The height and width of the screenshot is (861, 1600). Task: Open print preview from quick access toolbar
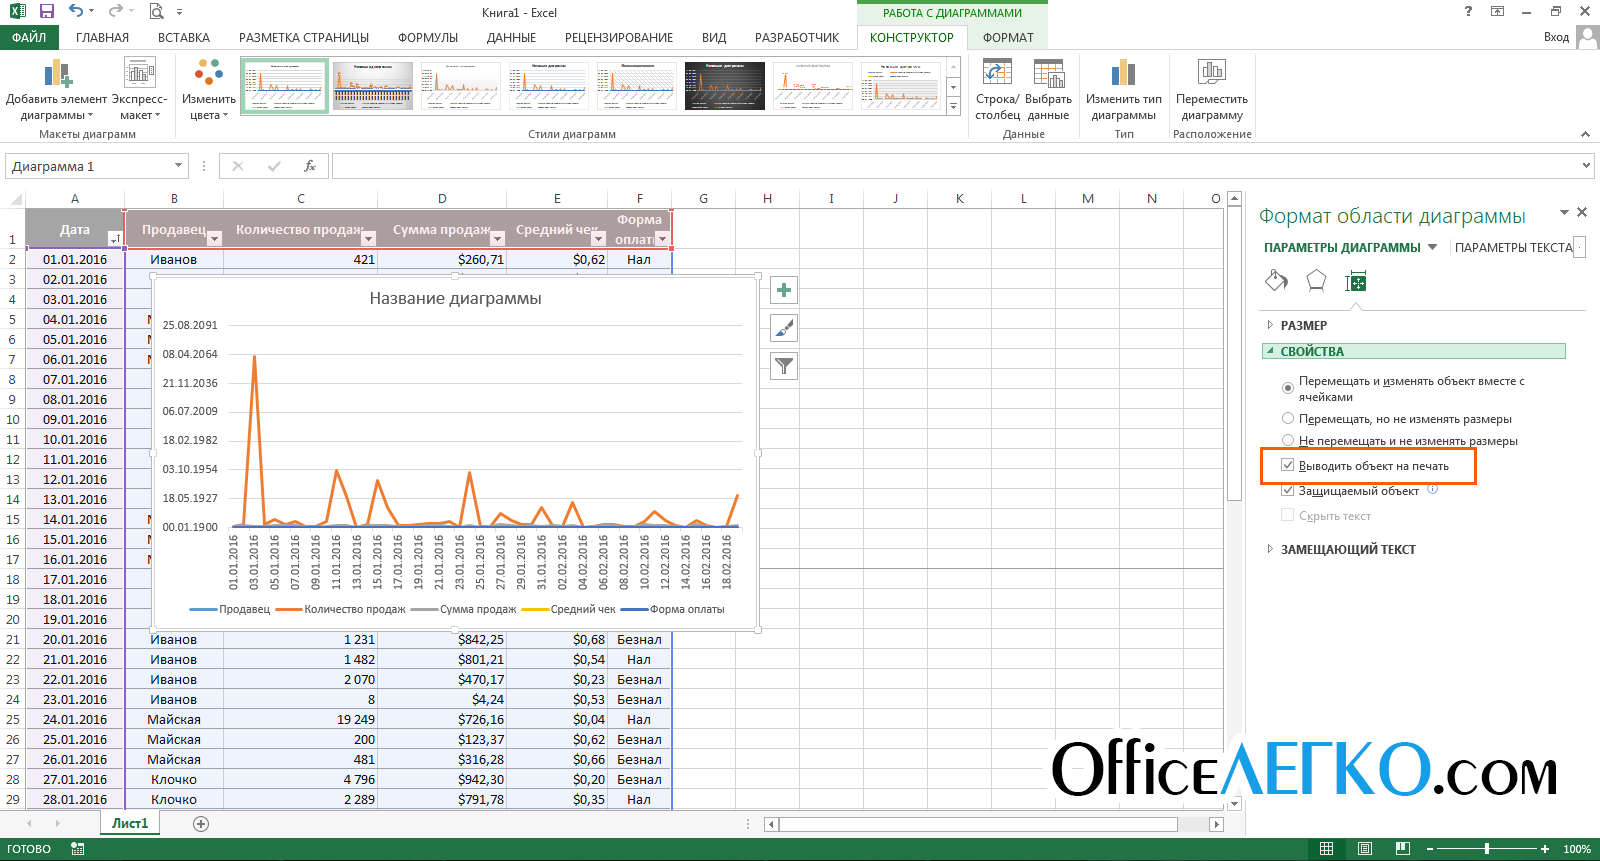156,12
